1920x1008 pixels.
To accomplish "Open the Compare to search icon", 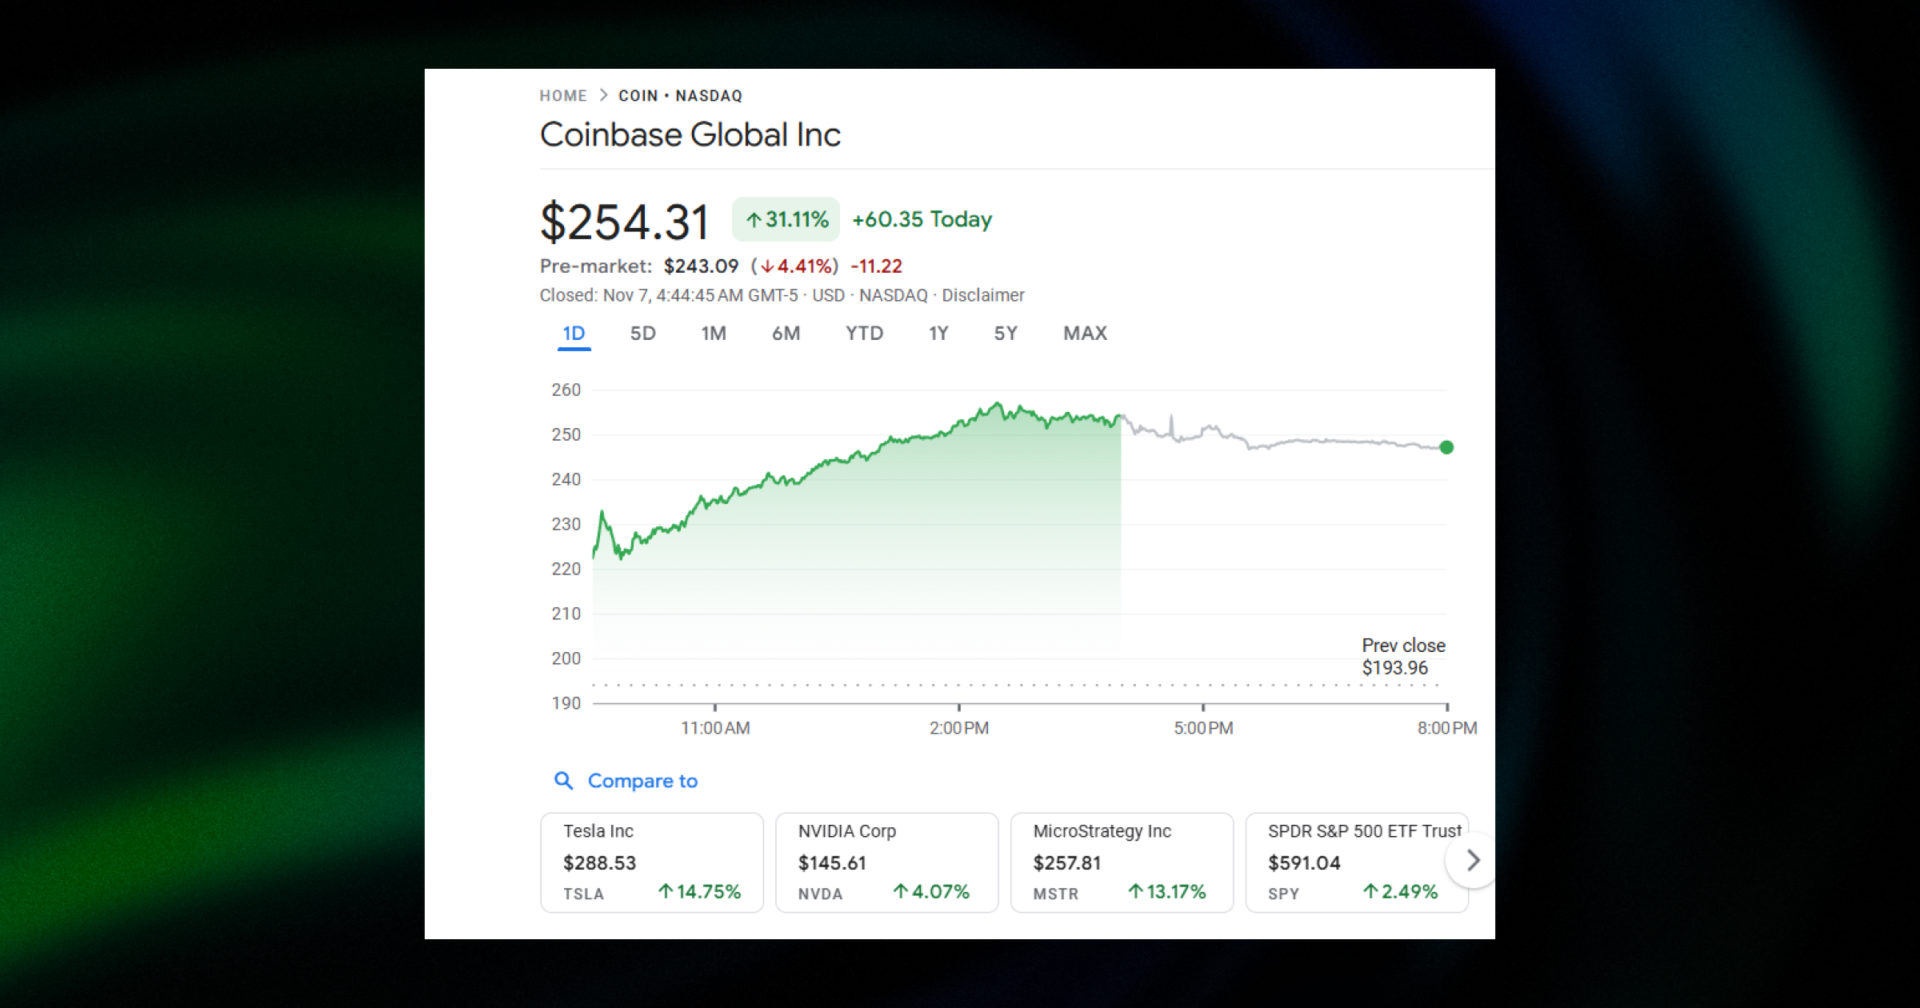I will click(563, 781).
